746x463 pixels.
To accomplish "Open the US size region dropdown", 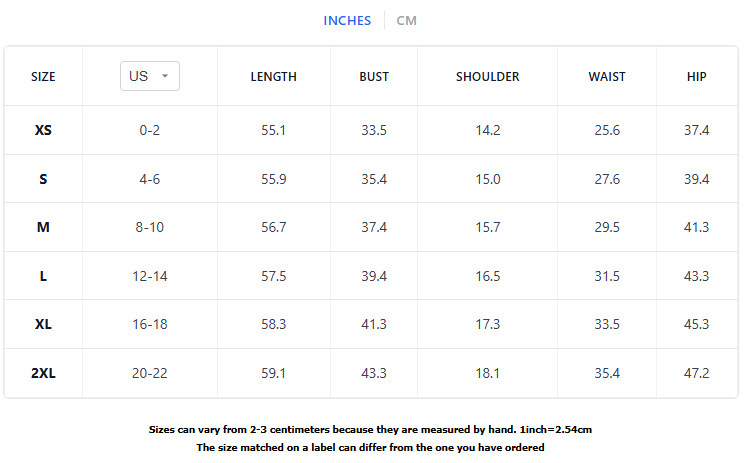I will [149, 76].
